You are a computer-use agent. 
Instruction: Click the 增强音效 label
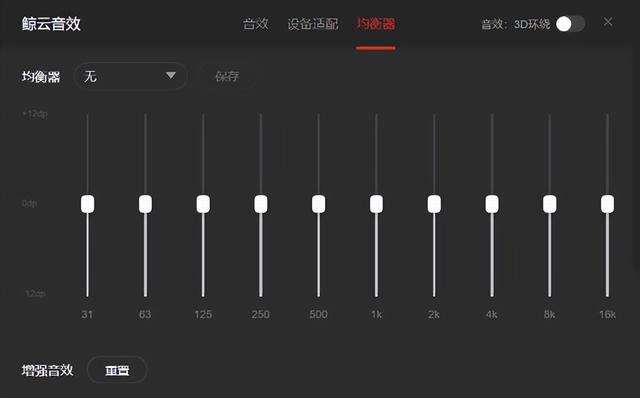coord(47,370)
